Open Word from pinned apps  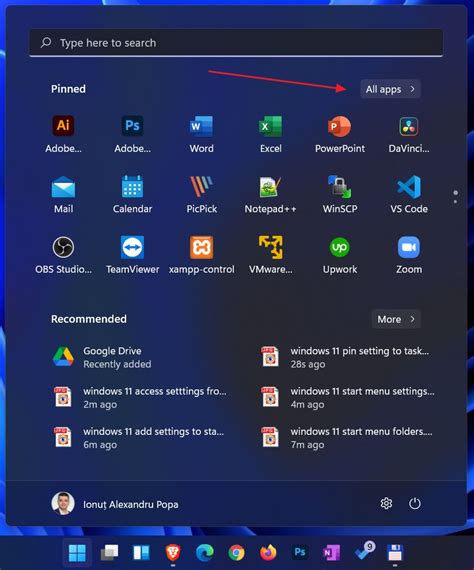[201, 134]
